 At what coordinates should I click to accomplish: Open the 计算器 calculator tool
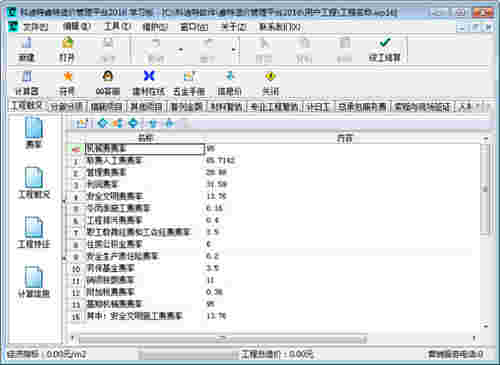coord(27,83)
